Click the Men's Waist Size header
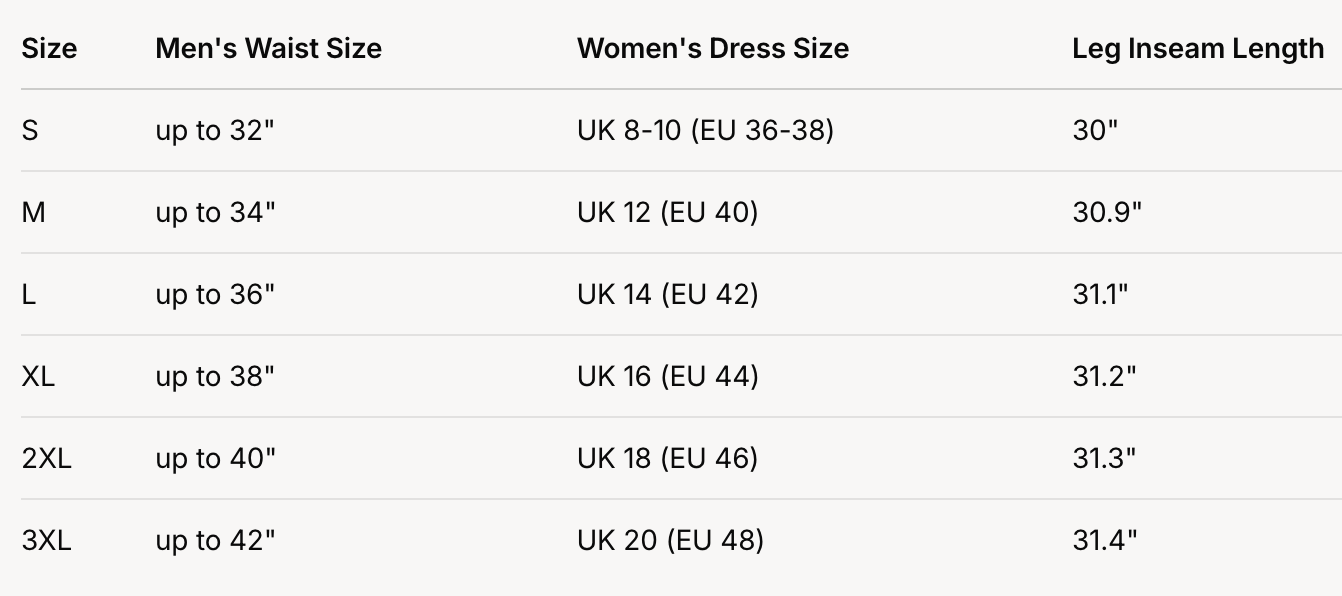 click(x=268, y=48)
